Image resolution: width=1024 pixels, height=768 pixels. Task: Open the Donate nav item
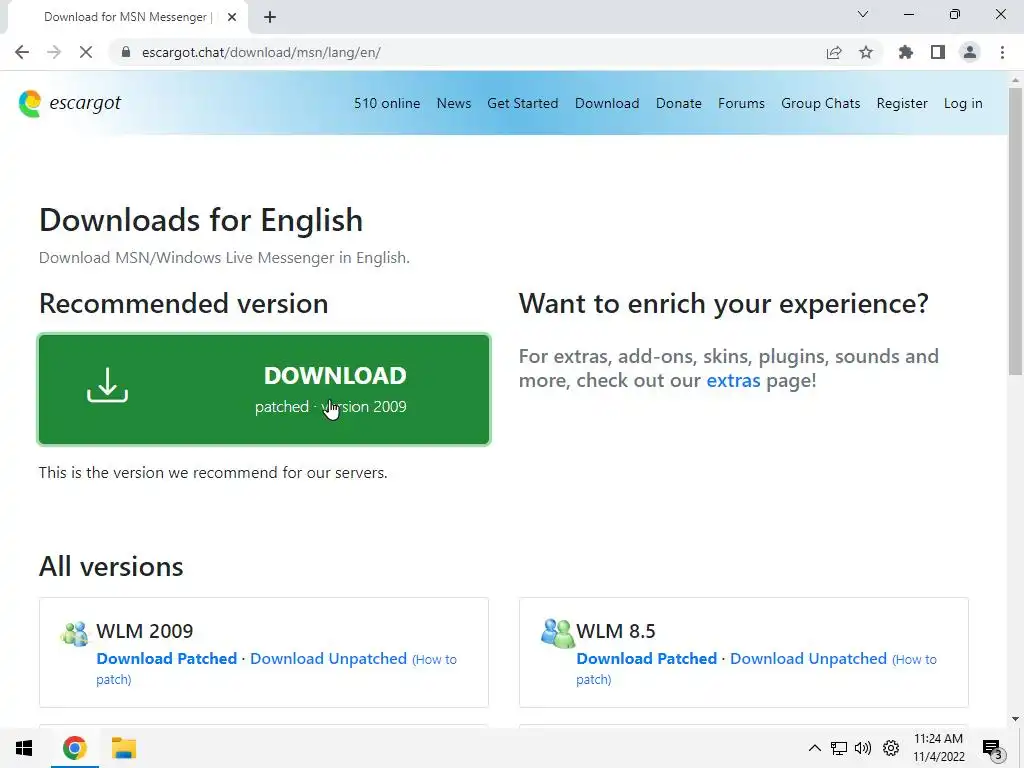click(679, 103)
